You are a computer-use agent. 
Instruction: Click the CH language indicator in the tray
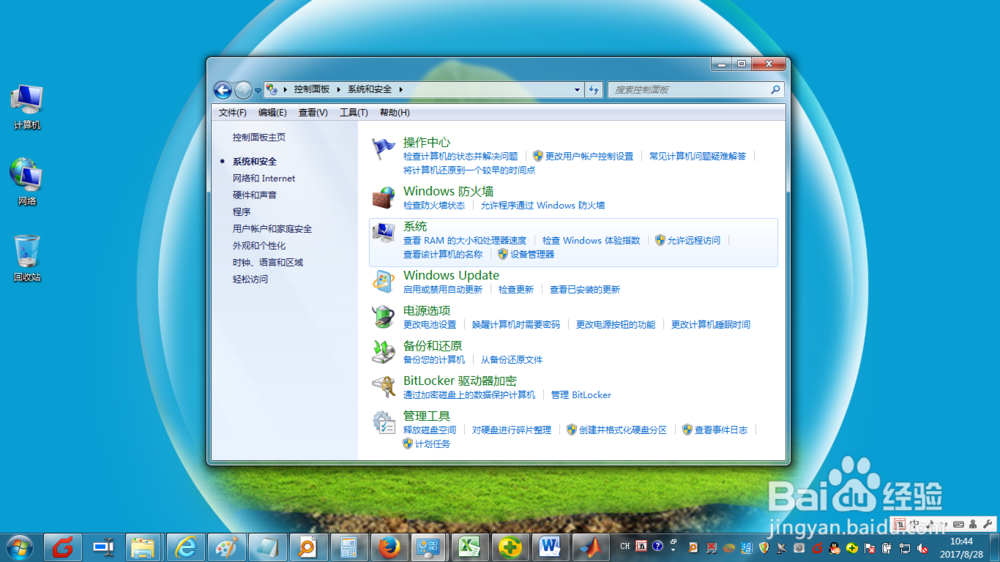tap(624, 547)
